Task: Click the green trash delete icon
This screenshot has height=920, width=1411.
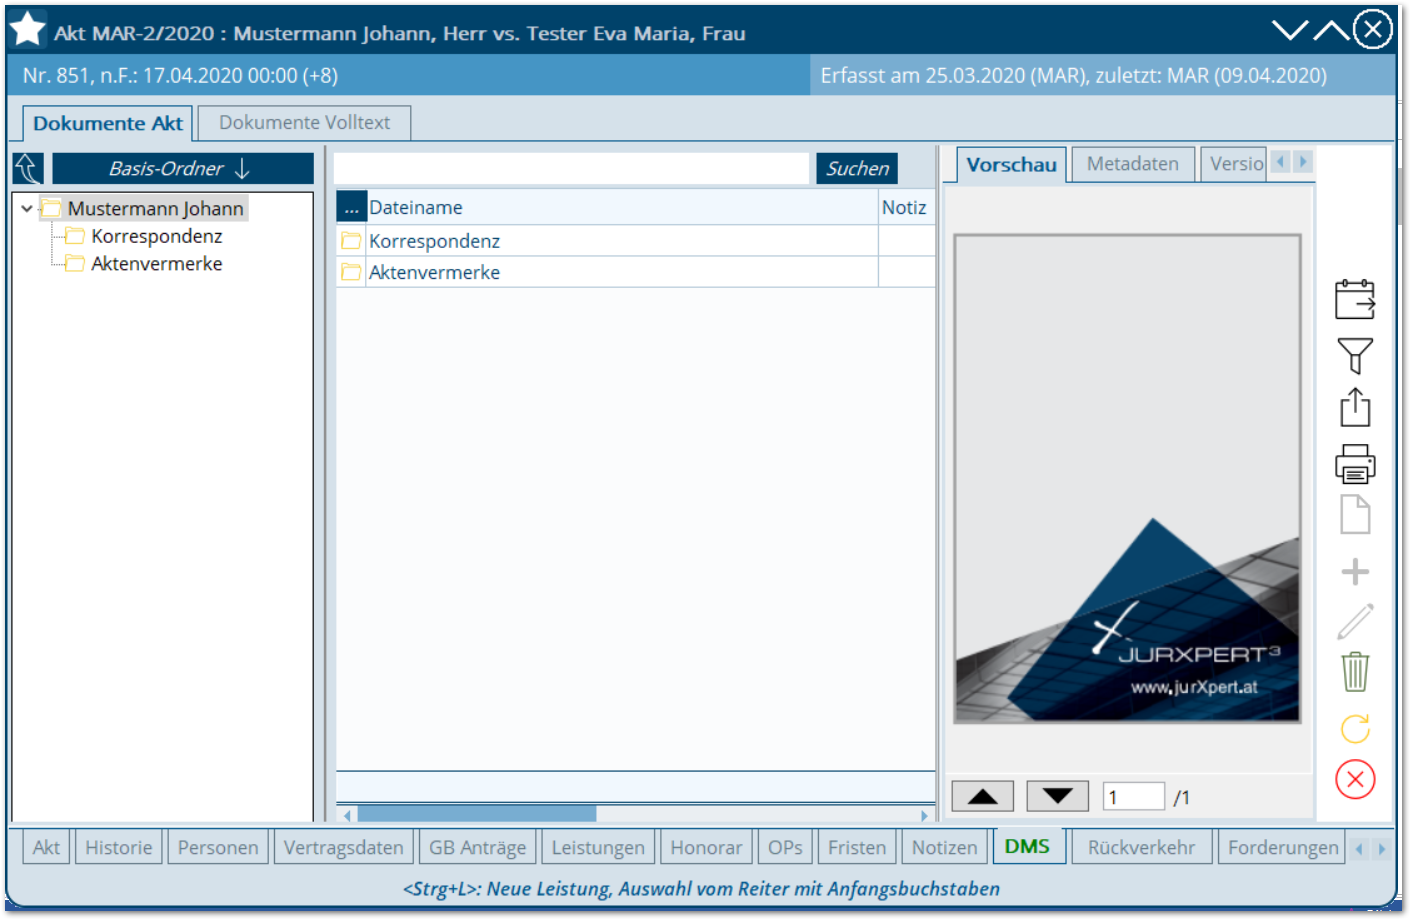Action: tap(1355, 672)
